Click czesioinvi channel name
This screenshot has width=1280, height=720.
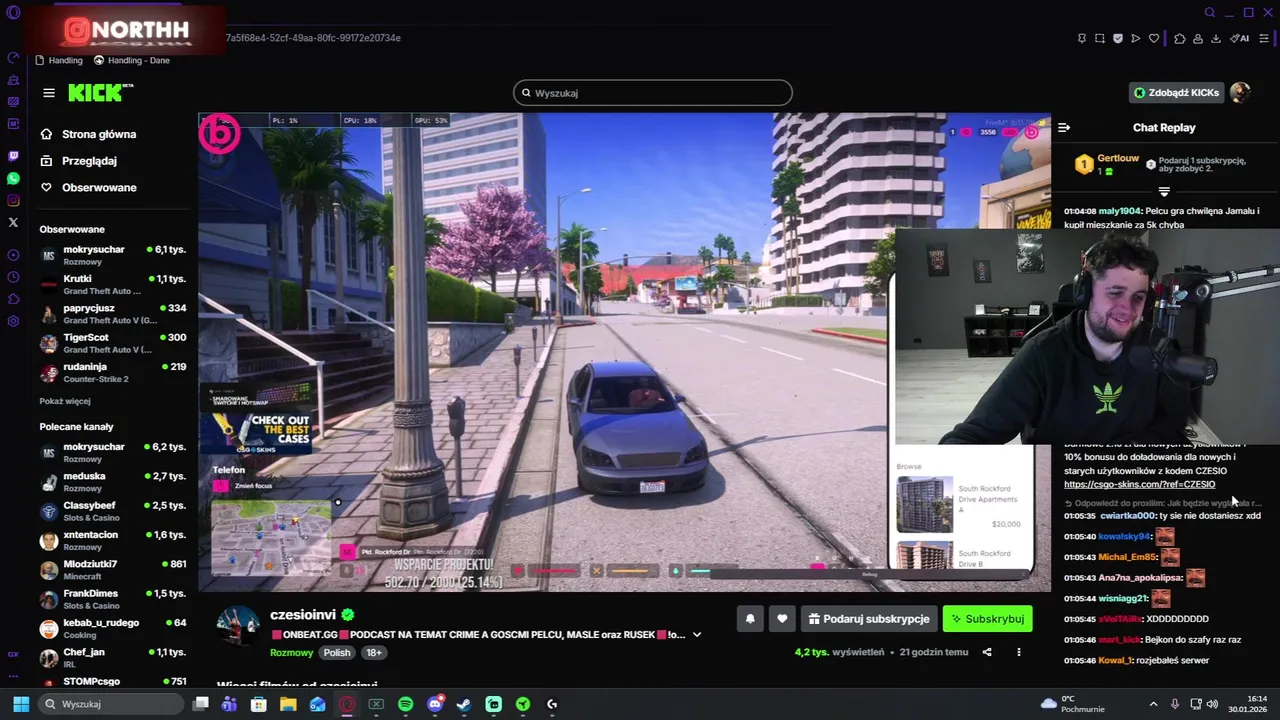pyautogui.click(x=303, y=615)
